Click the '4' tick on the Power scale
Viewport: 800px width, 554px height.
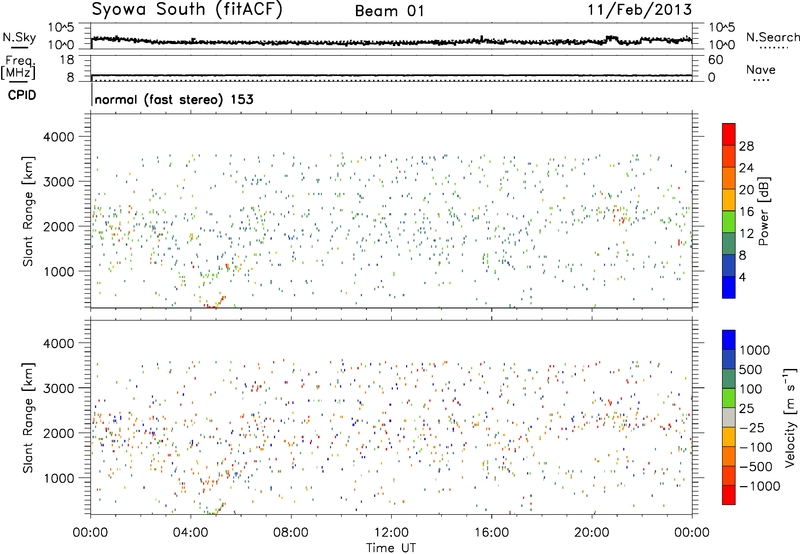point(742,277)
